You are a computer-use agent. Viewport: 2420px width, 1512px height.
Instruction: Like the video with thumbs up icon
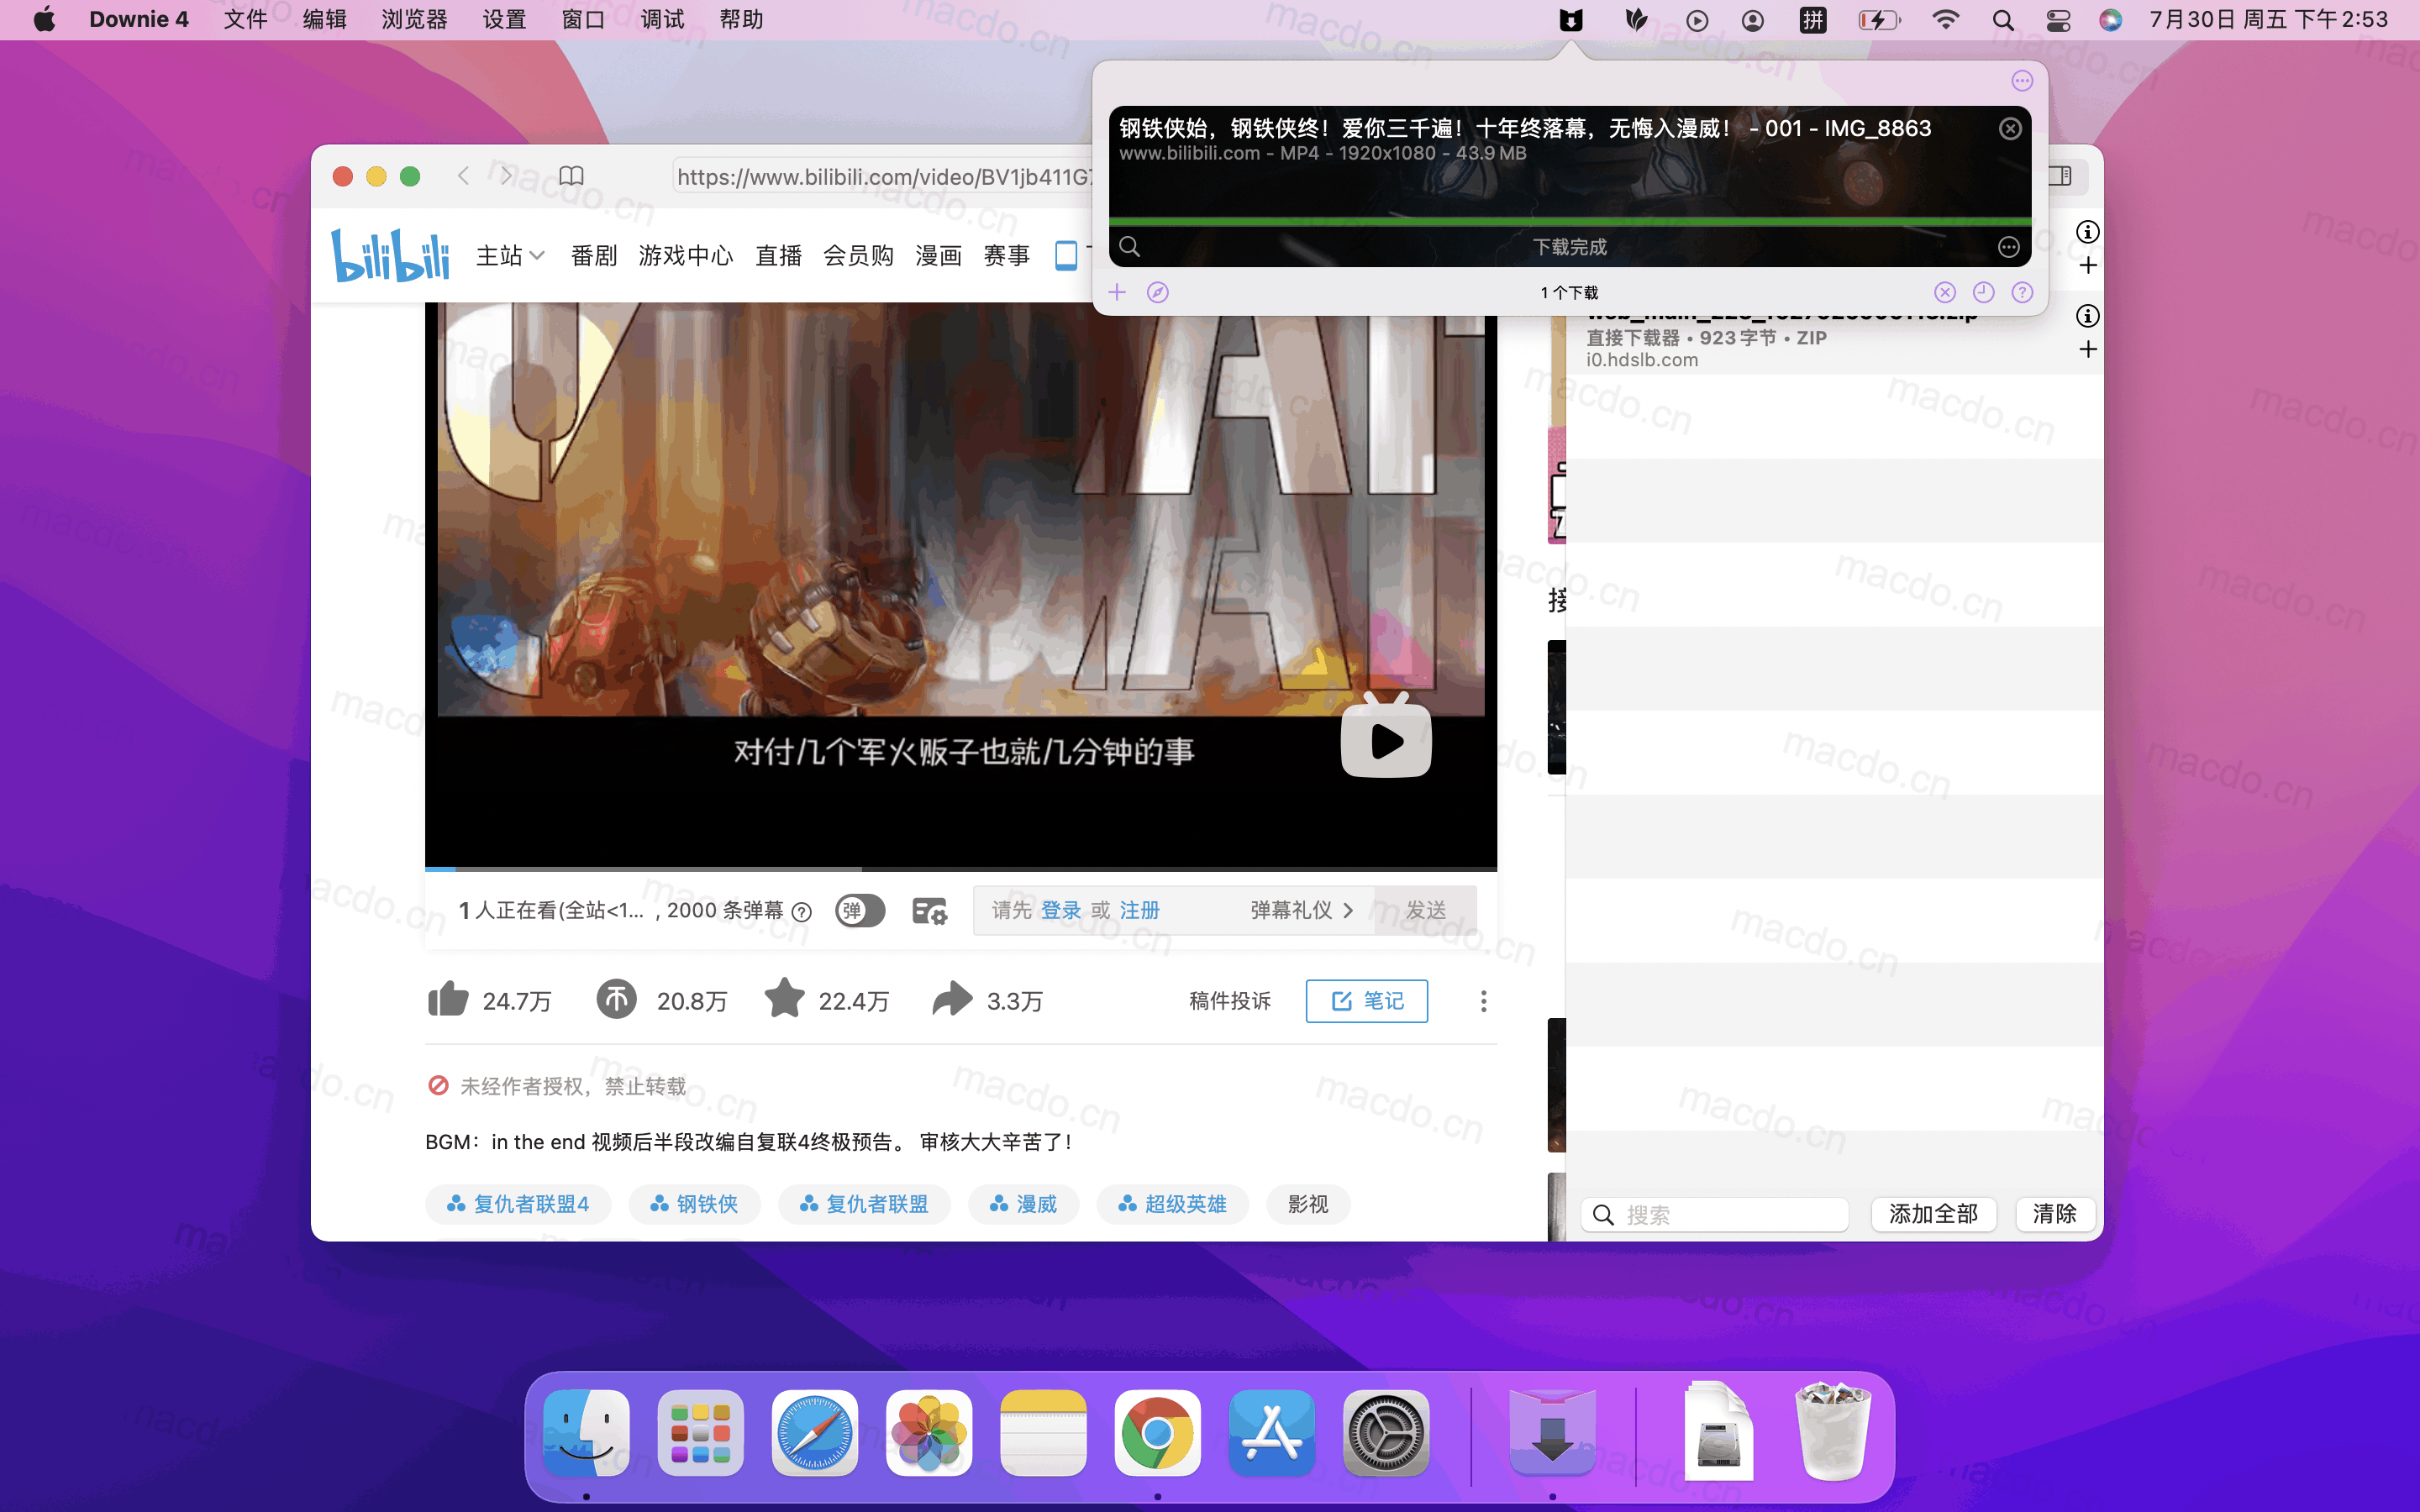(448, 999)
